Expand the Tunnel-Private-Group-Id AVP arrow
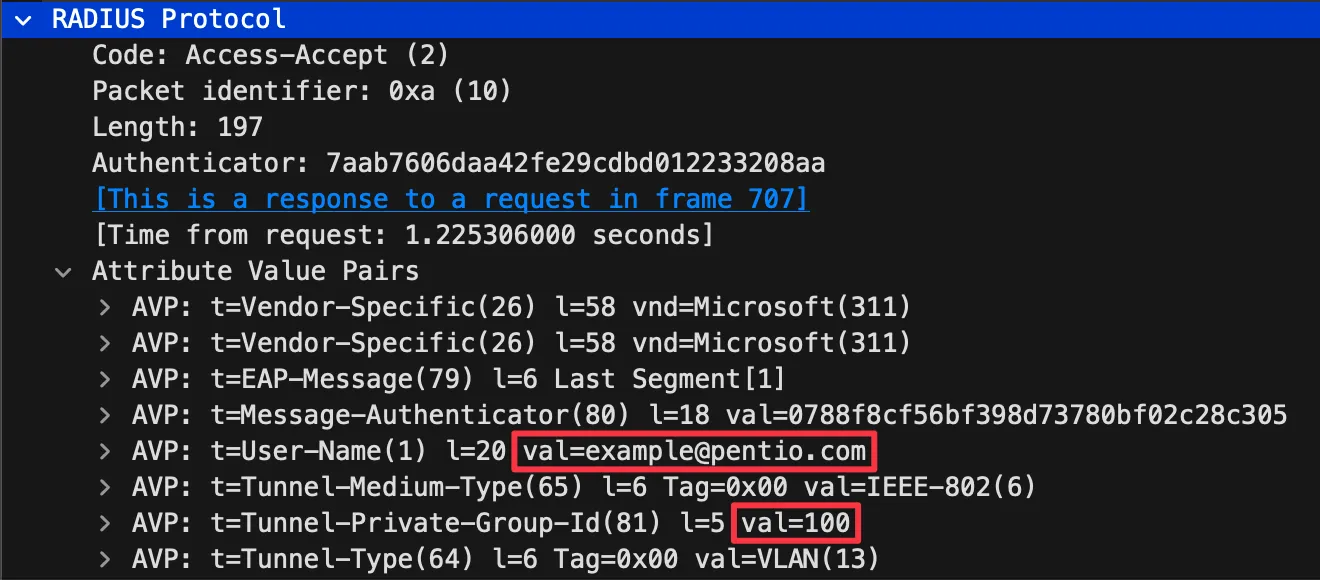Image resolution: width=1320 pixels, height=580 pixels. pos(104,523)
